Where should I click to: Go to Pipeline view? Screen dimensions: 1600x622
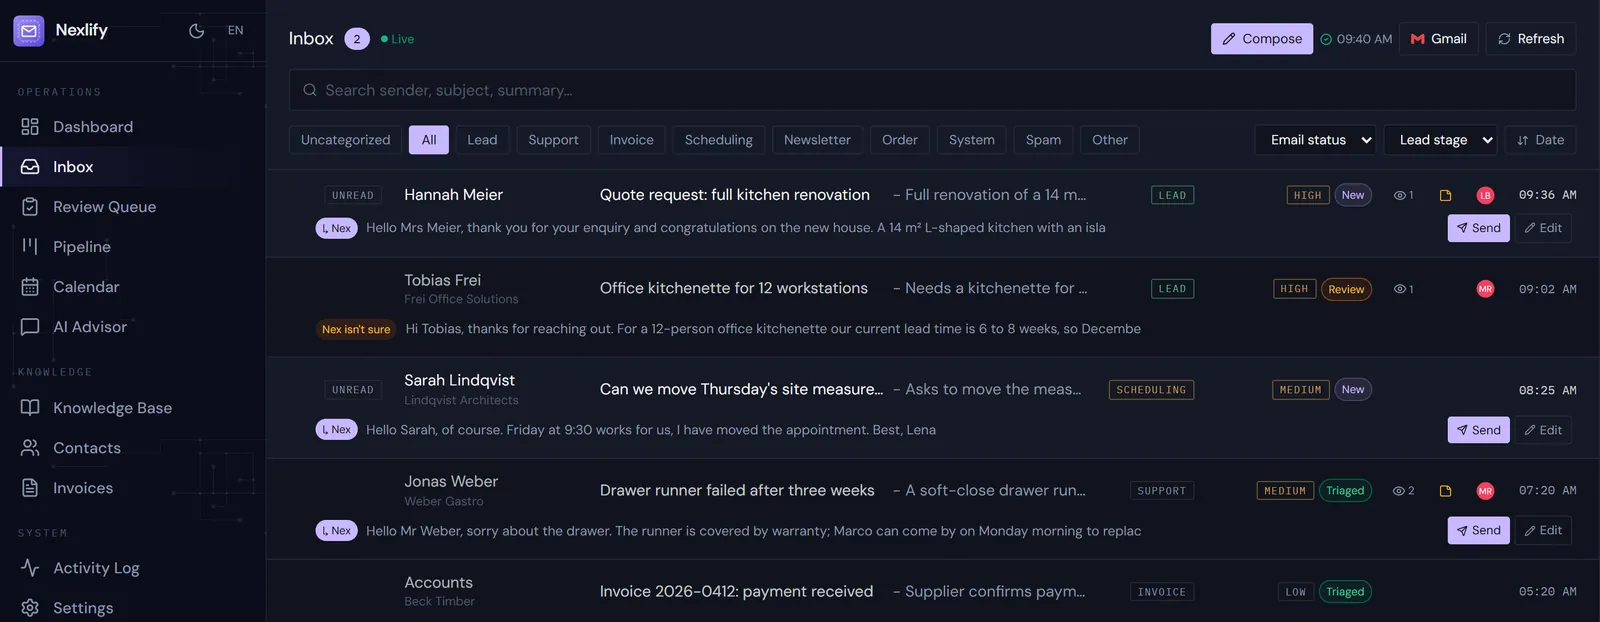[132, 247]
